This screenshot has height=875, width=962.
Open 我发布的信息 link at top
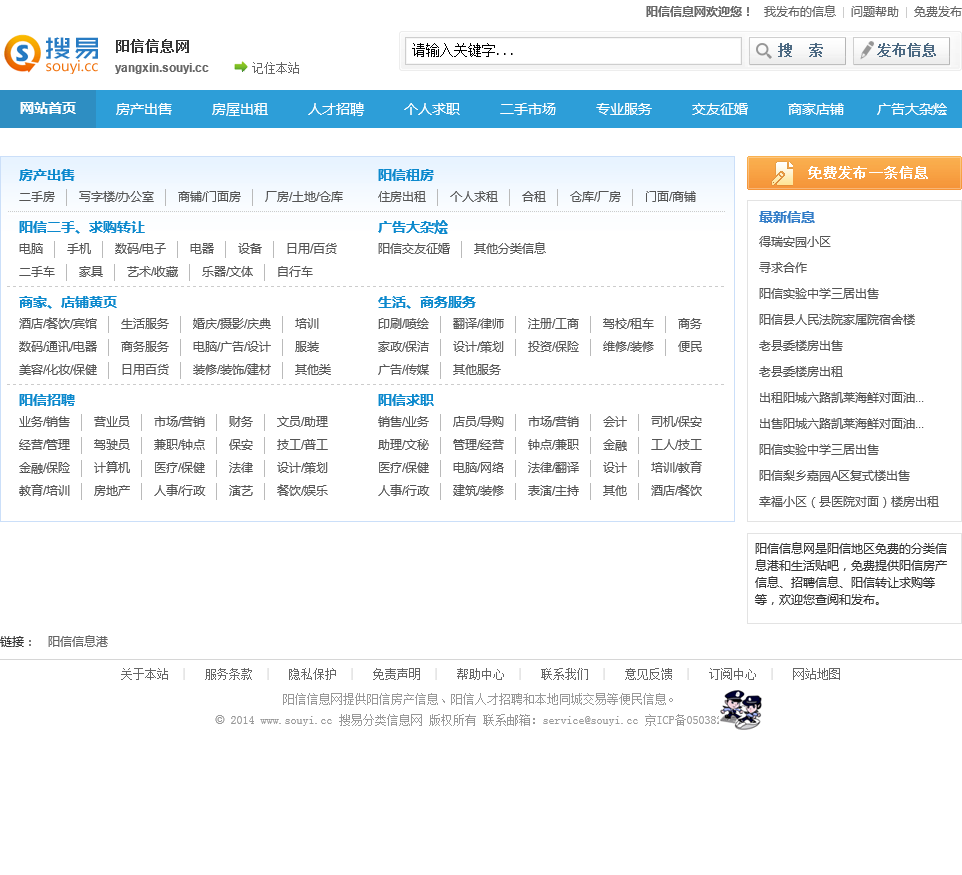pos(799,12)
